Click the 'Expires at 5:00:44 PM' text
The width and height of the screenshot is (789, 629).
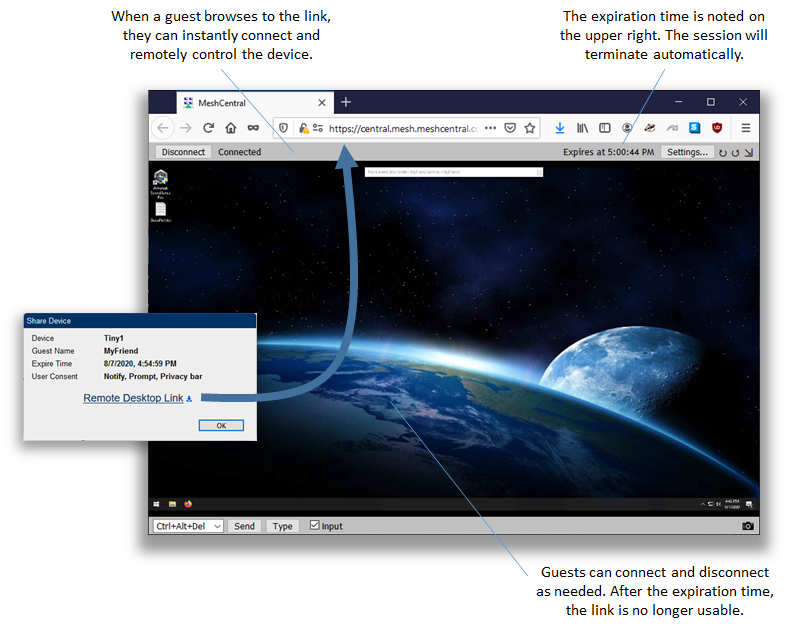pyautogui.click(x=608, y=152)
